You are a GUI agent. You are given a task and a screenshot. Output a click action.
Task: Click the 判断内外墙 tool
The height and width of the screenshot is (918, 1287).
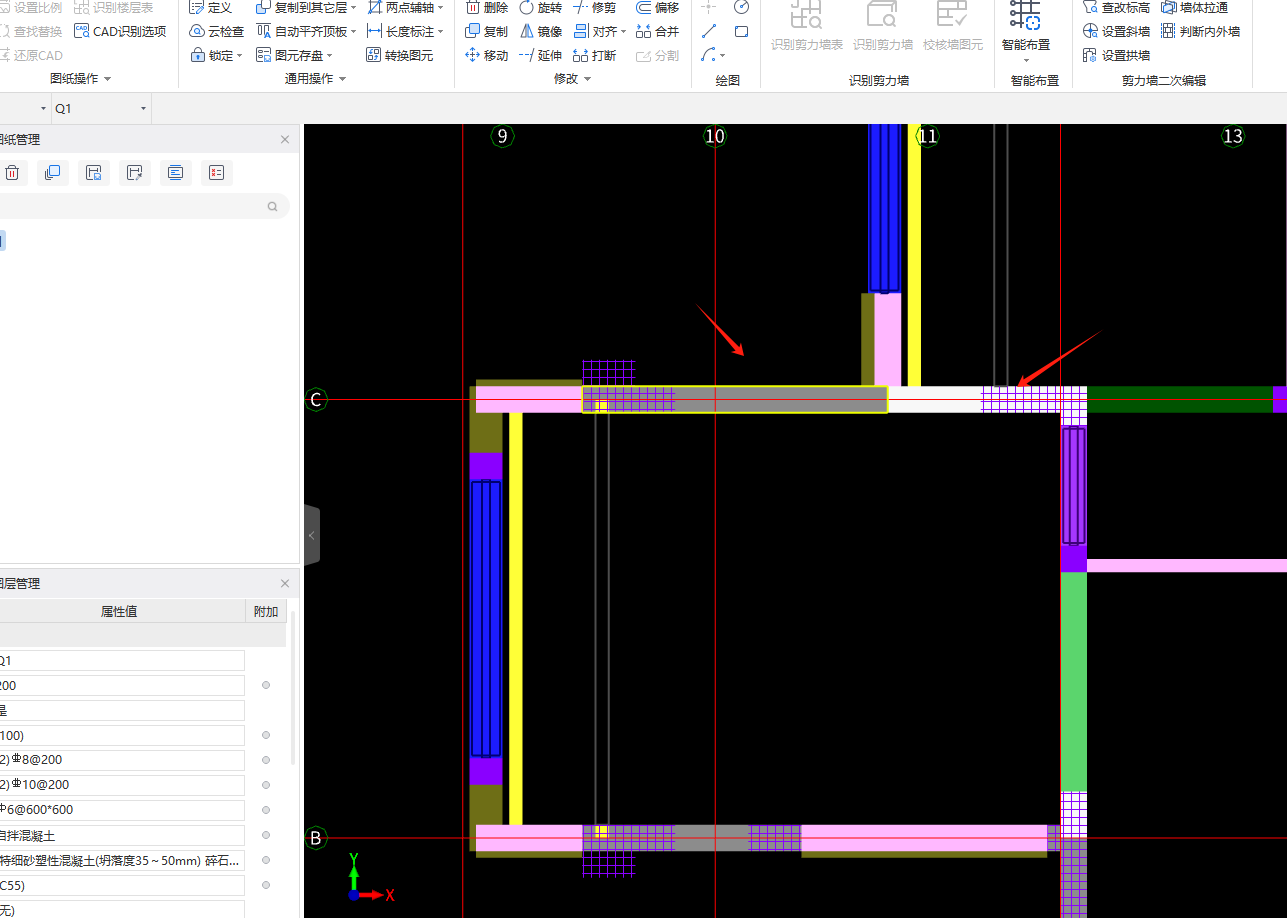(1200, 31)
